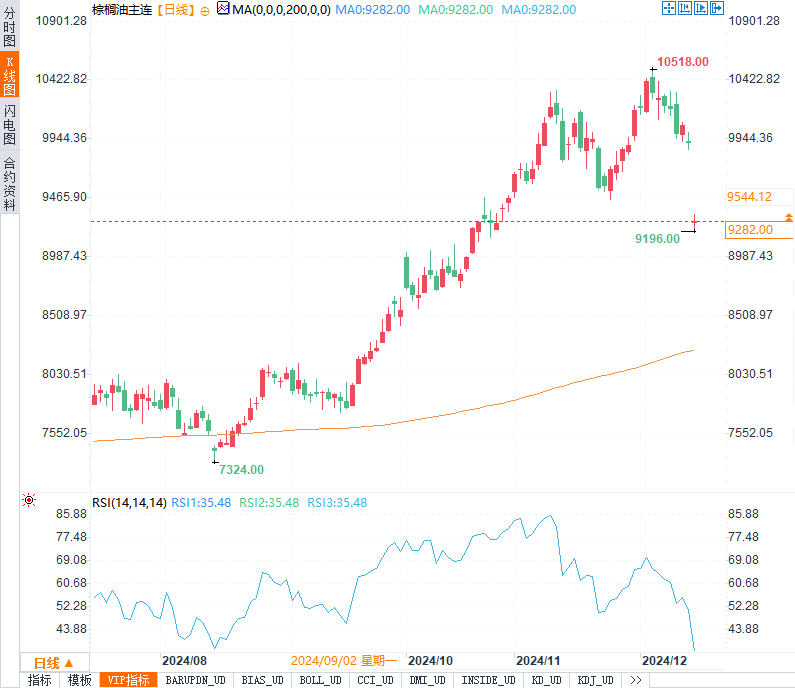795x688 pixels.
Task: Click the MA indicator settings icon
Action: [223, 9]
